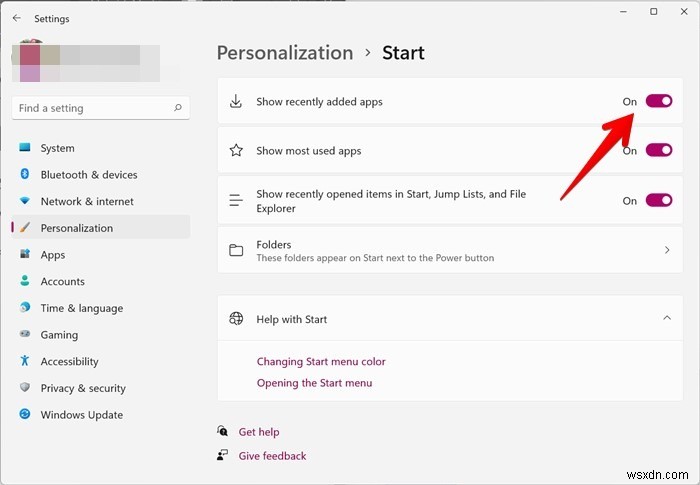This screenshot has width=700, height=485.
Task: Go to Time & language settings
Action: [x=80, y=308]
